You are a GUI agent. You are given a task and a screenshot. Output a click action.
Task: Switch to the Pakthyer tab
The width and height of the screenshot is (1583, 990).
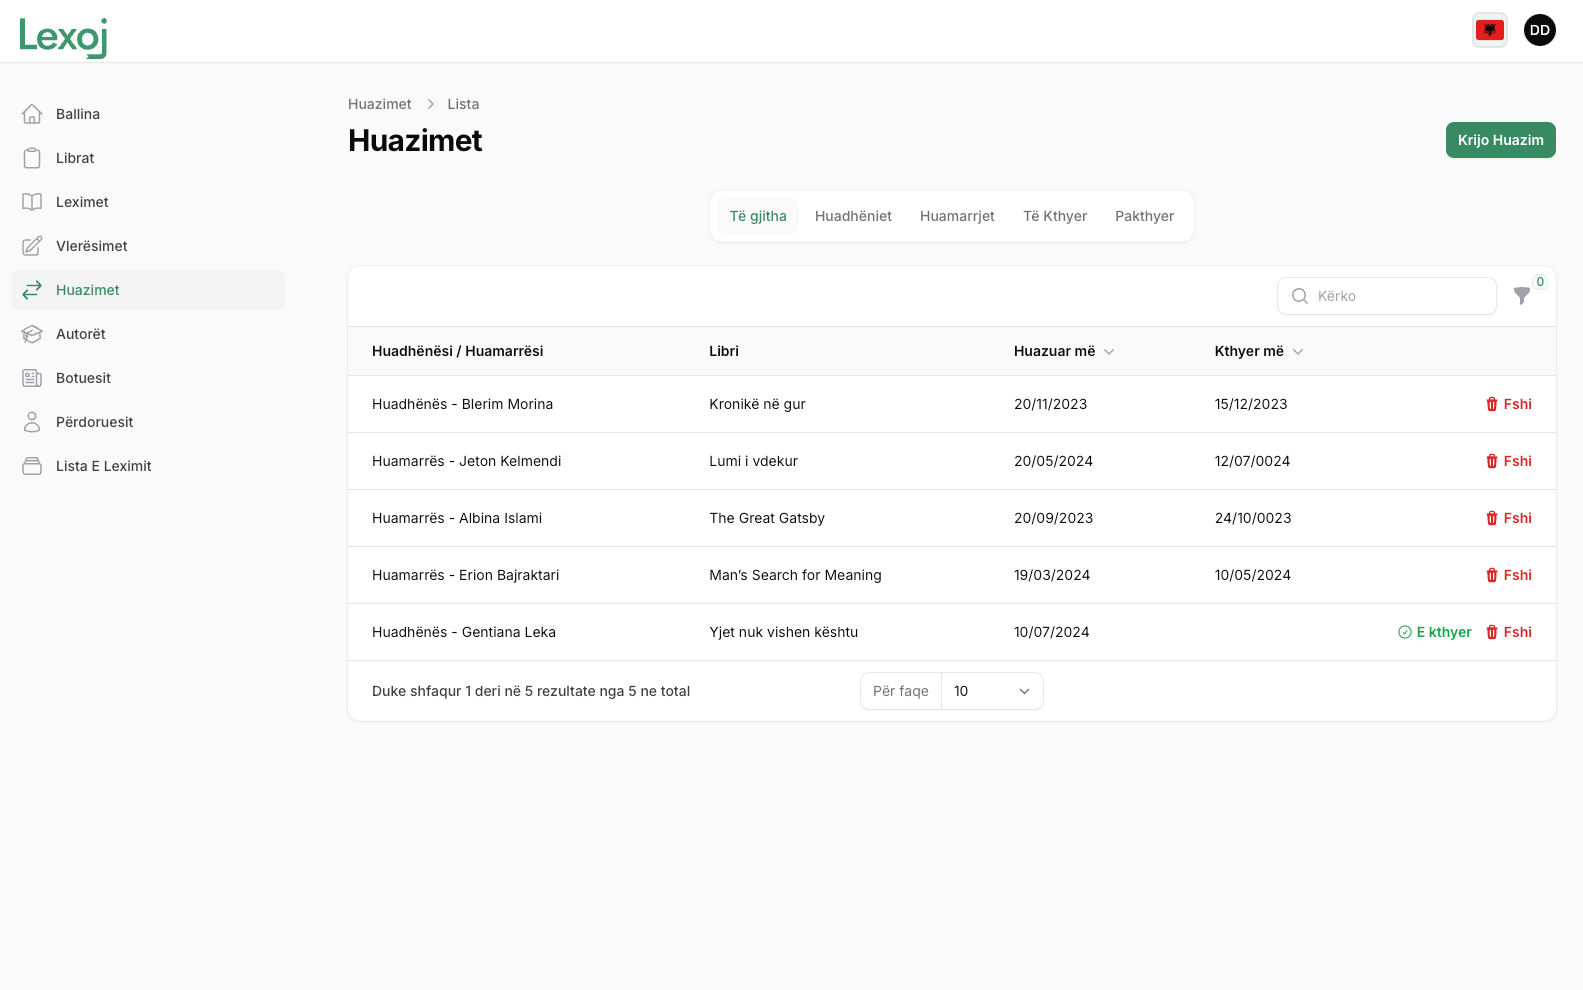(1144, 216)
